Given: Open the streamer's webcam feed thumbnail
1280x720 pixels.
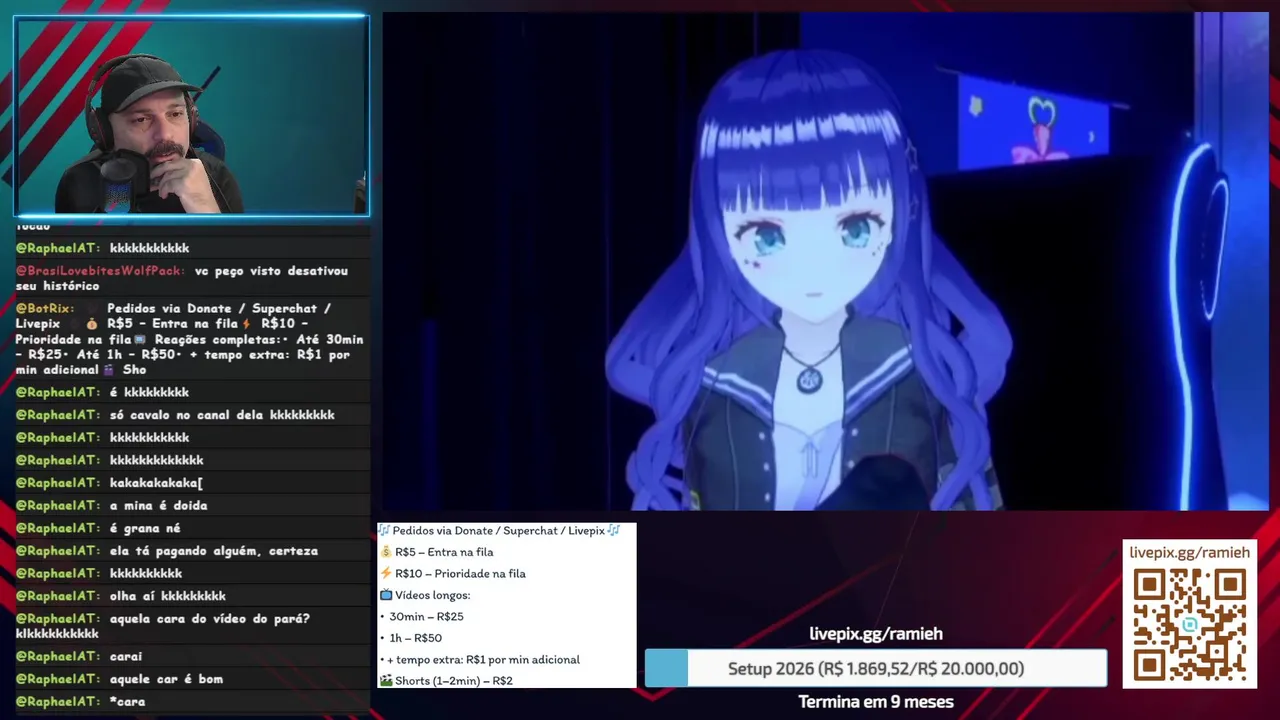Looking at the screenshot, I should click(191, 116).
